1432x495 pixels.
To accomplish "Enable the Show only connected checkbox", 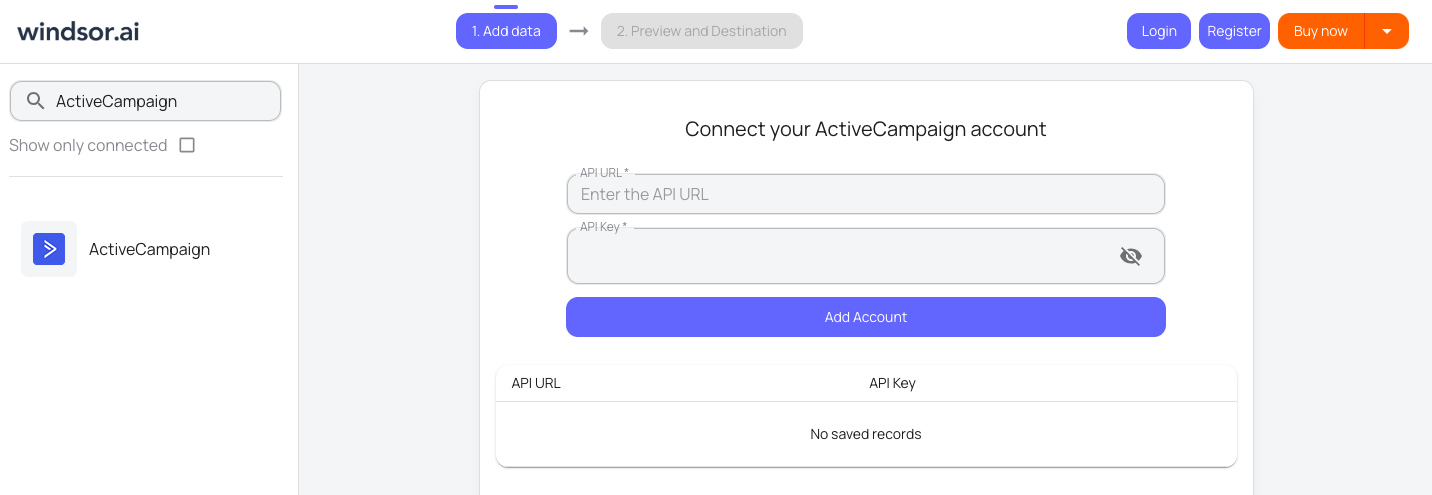I will coord(187,145).
